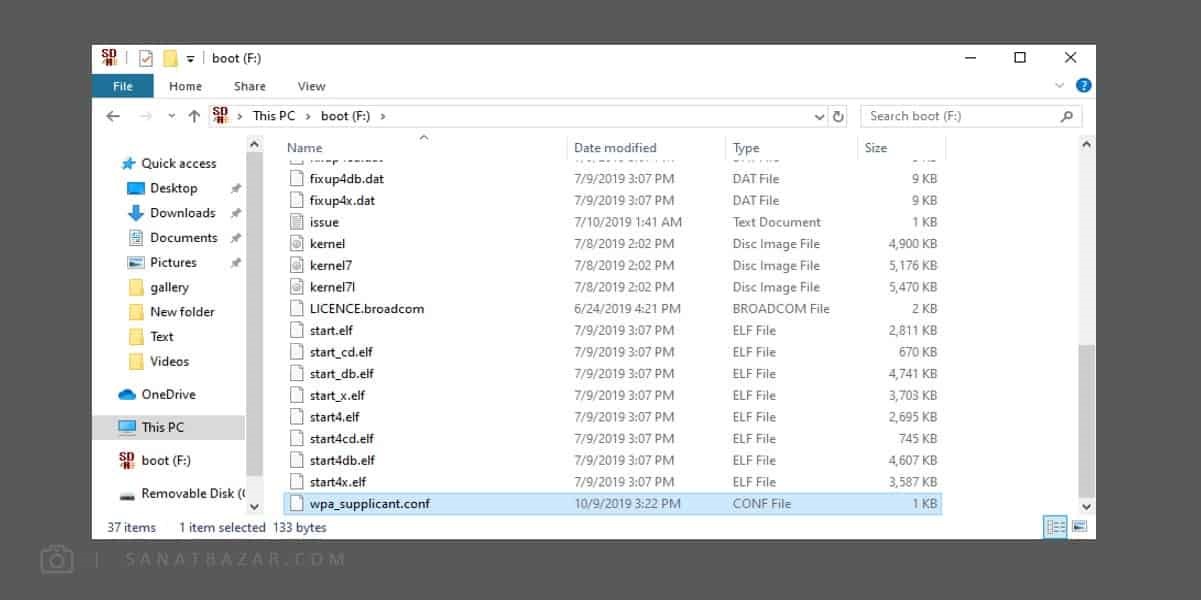Open Desktop in the navigation pane
Image resolution: width=1201 pixels, height=600 pixels.
point(173,188)
